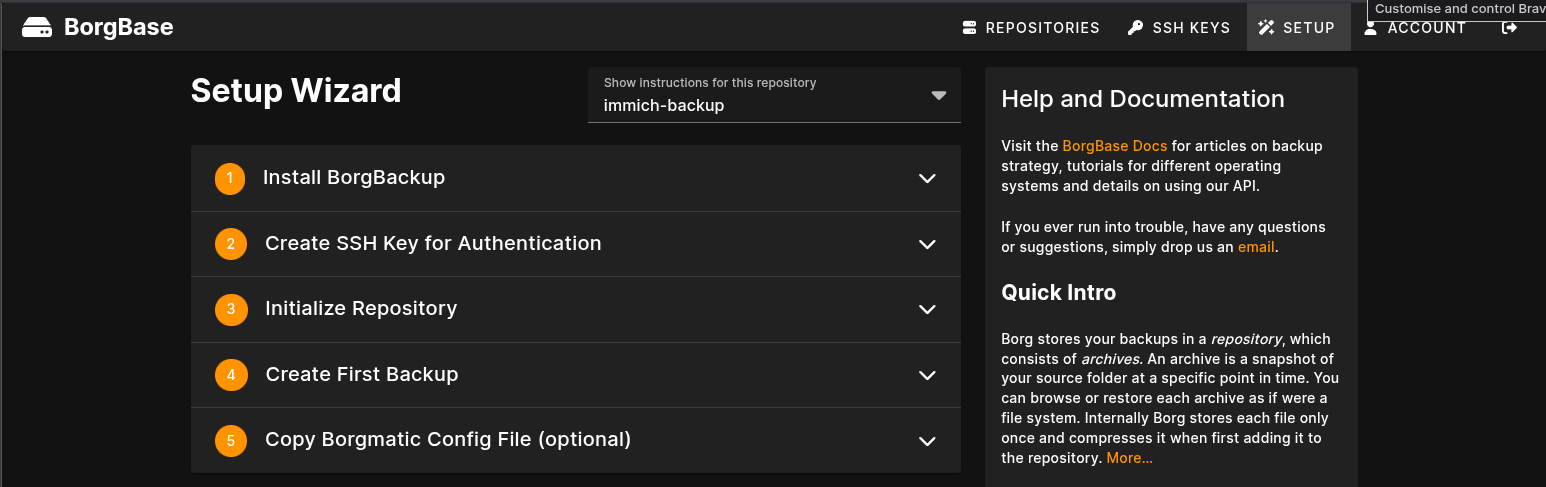The image size is (1546, 487).
Task: Open the Account menu
Action: (1415, 28)
